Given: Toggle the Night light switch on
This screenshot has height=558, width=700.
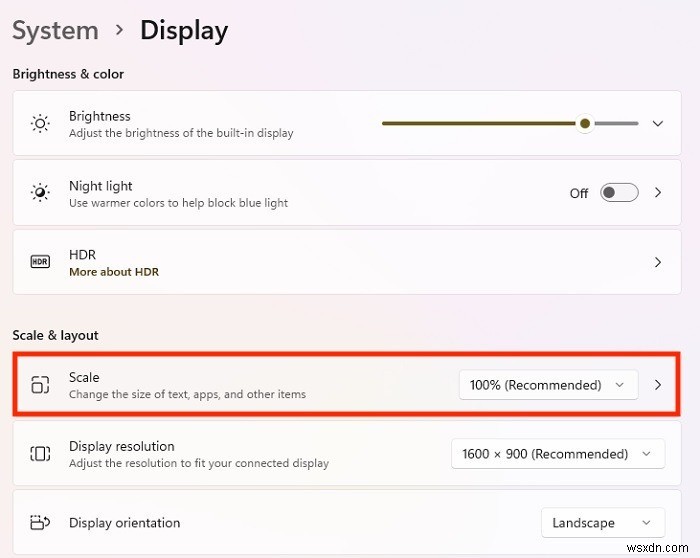Looking at the screenshot, I should coord(619,192).
